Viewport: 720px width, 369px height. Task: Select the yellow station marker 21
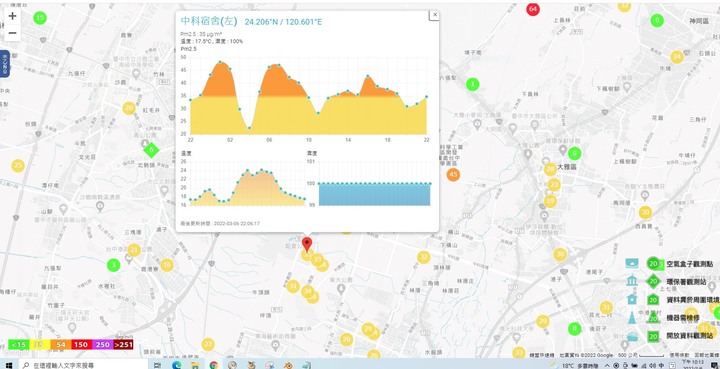134,250
